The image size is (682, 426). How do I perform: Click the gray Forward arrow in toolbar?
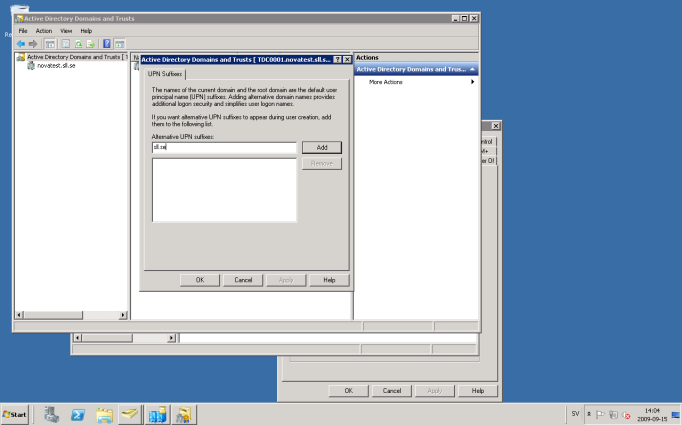pos(33,44)
